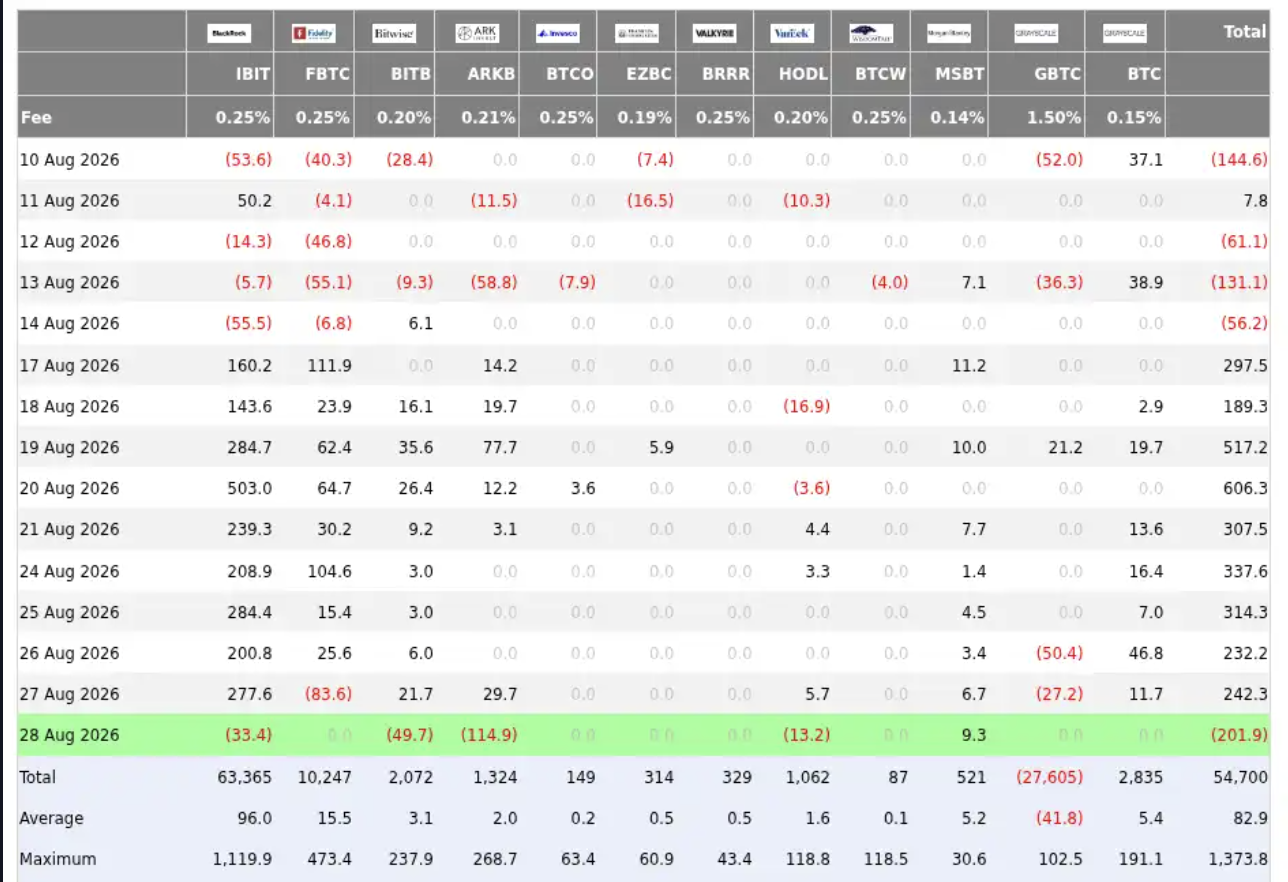1288x882 pixels.
Task: Click the (16.9) HODL value on 18 Aug
Action: coord(807,407)
